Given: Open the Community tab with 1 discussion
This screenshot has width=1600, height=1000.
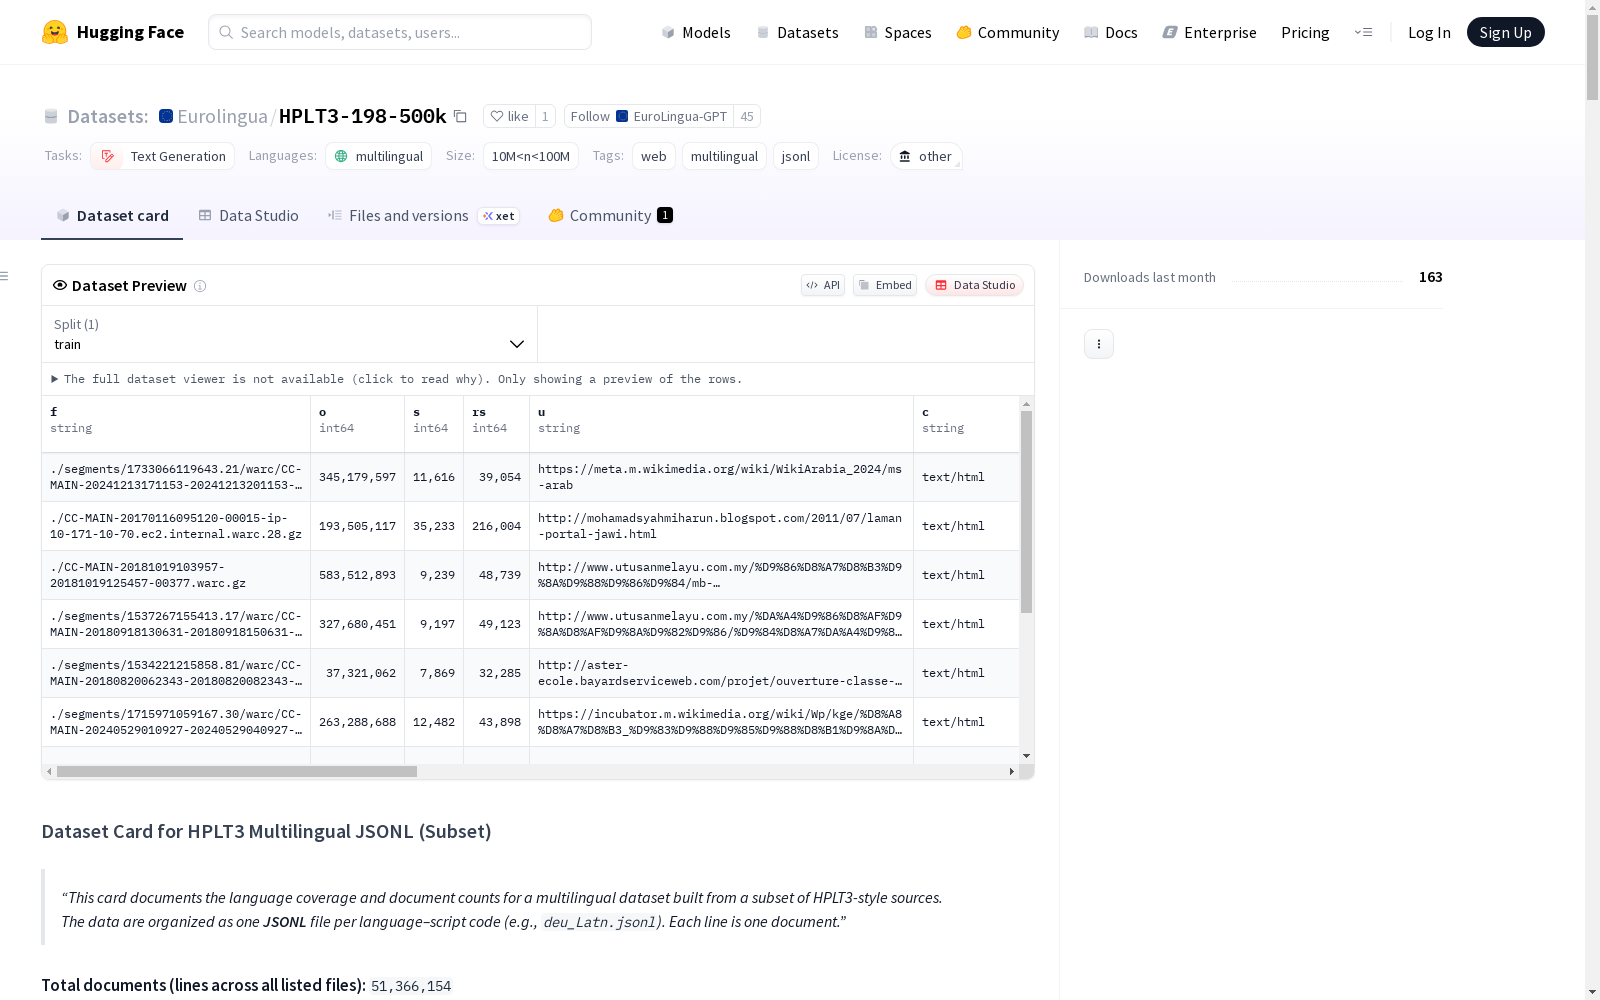Looking at the screenshot, I should [610, 216].
